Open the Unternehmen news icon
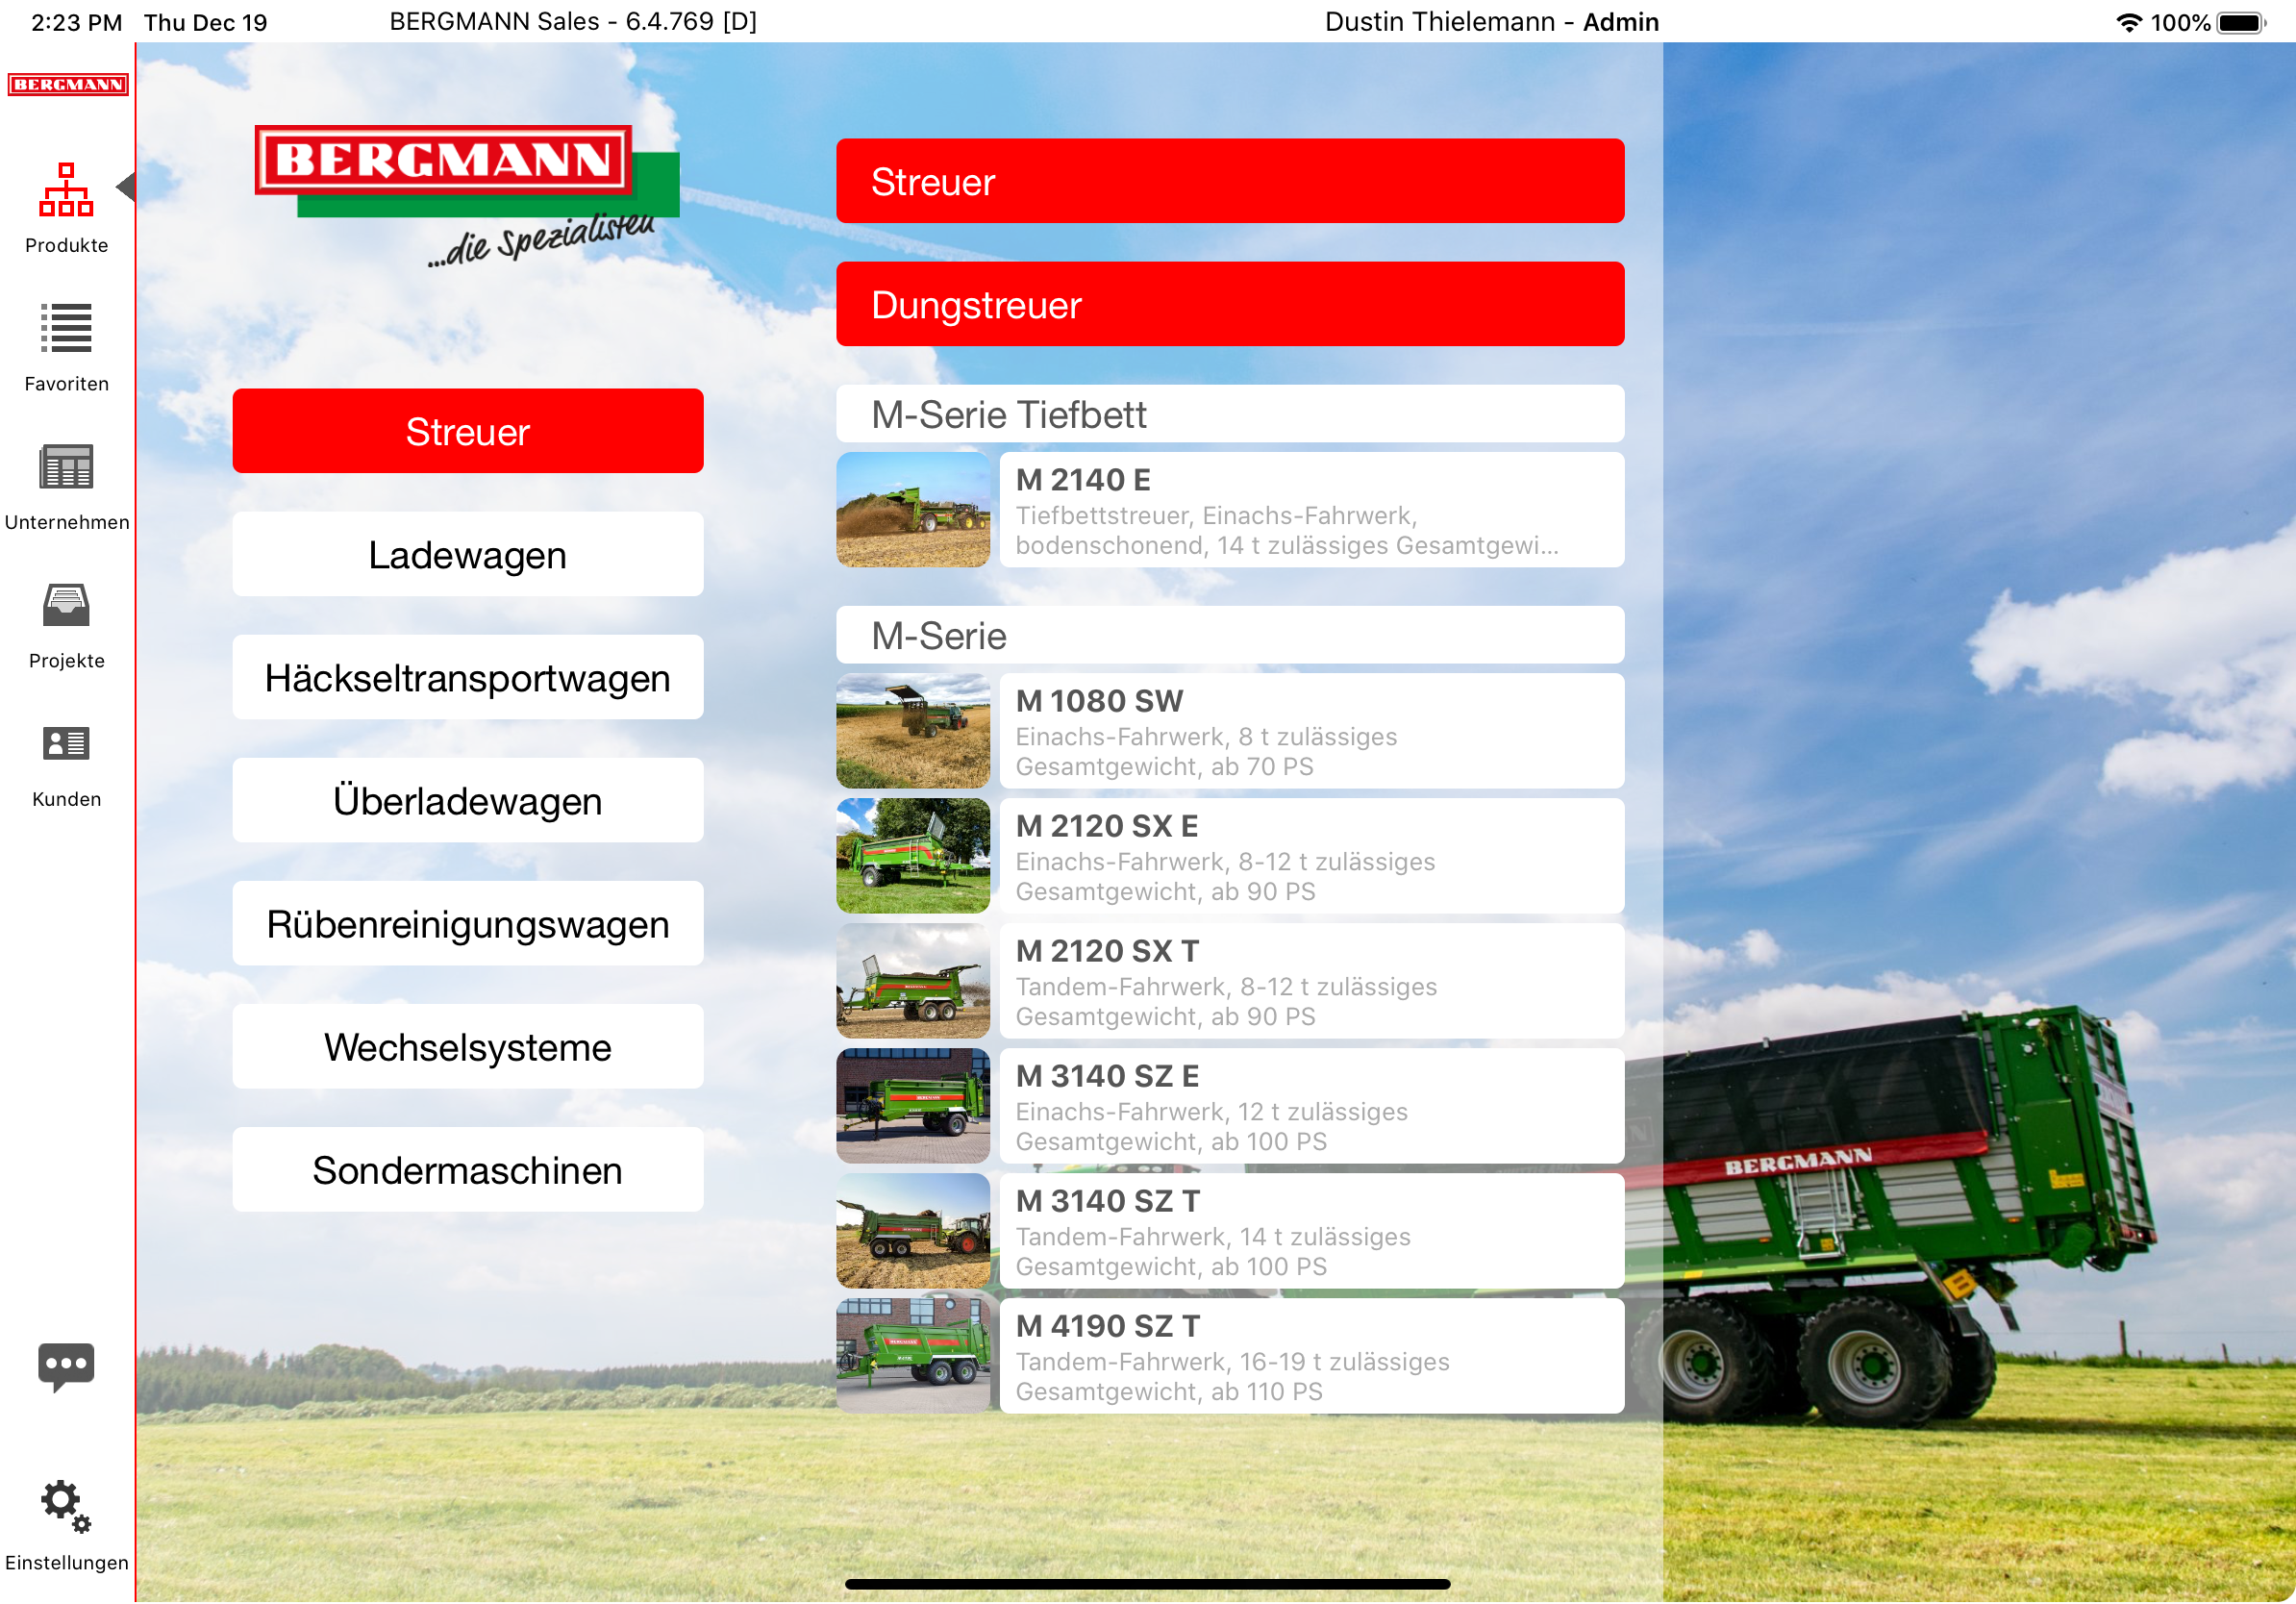Viewport: 2296px width, 1604px height. (66, 467)
